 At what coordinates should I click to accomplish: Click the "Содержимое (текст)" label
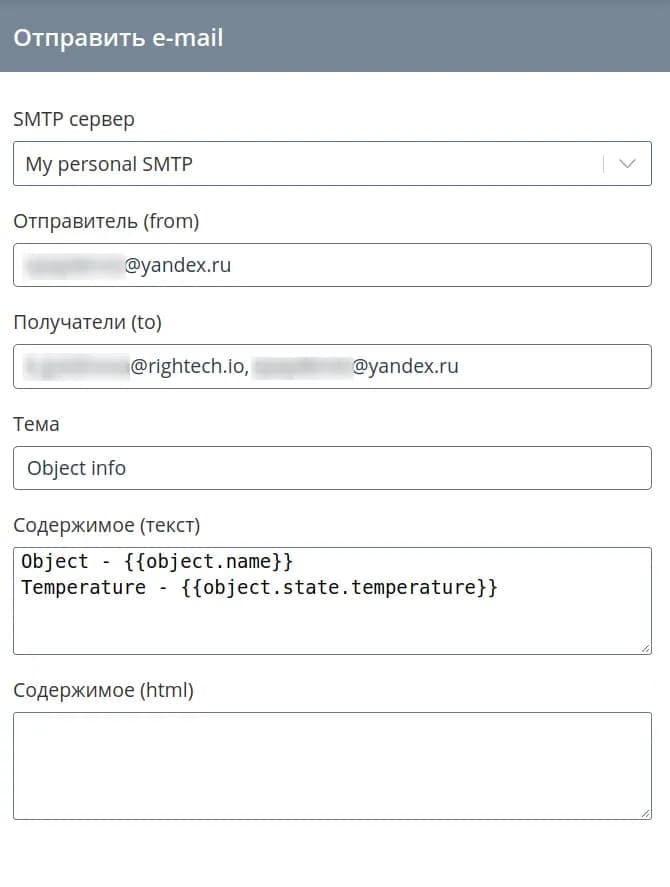(106, 525)
